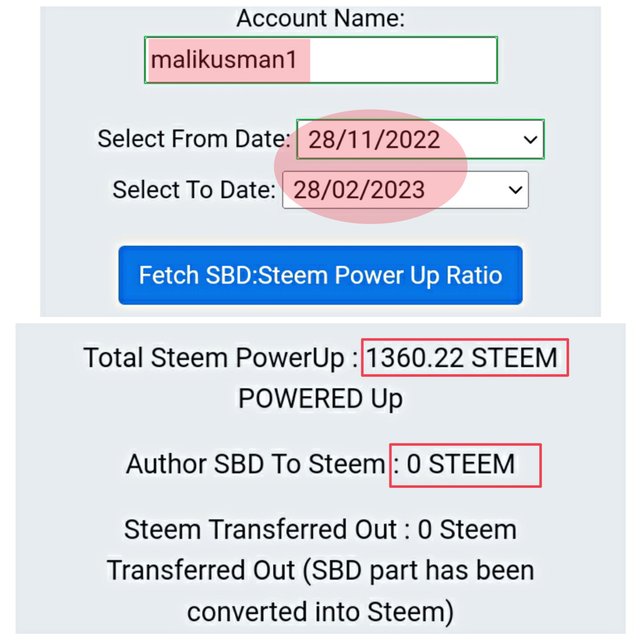Click the chevron arrow on From Date
Screen dimensions: 640x640
click(x=531, y=140)
